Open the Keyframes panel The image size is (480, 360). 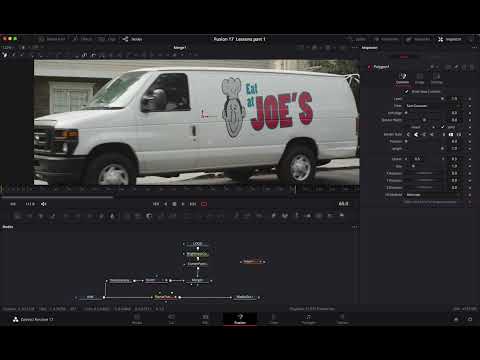coord(386,39)
